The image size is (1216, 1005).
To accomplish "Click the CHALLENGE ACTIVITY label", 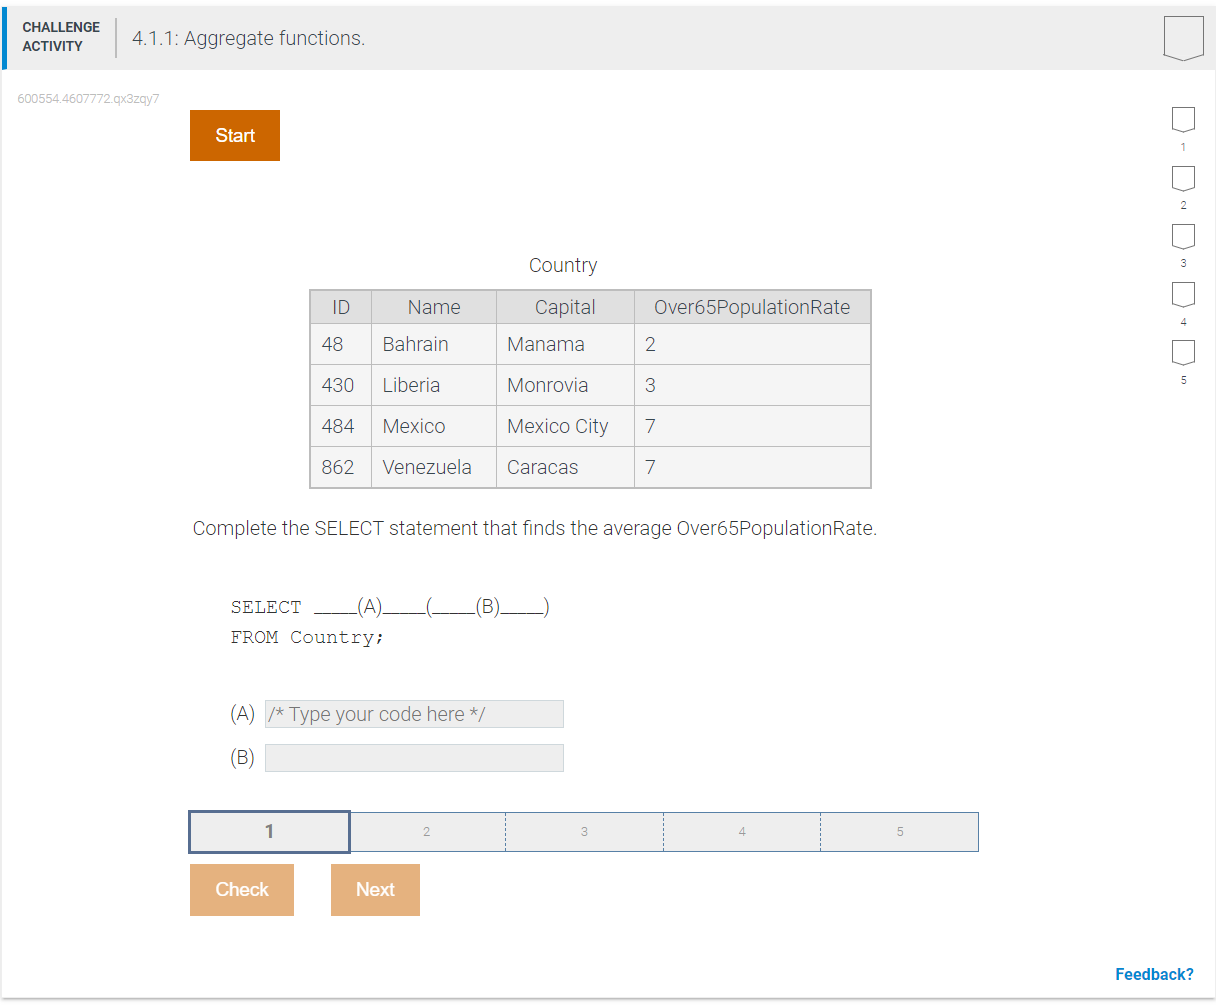I will (60, 35).
